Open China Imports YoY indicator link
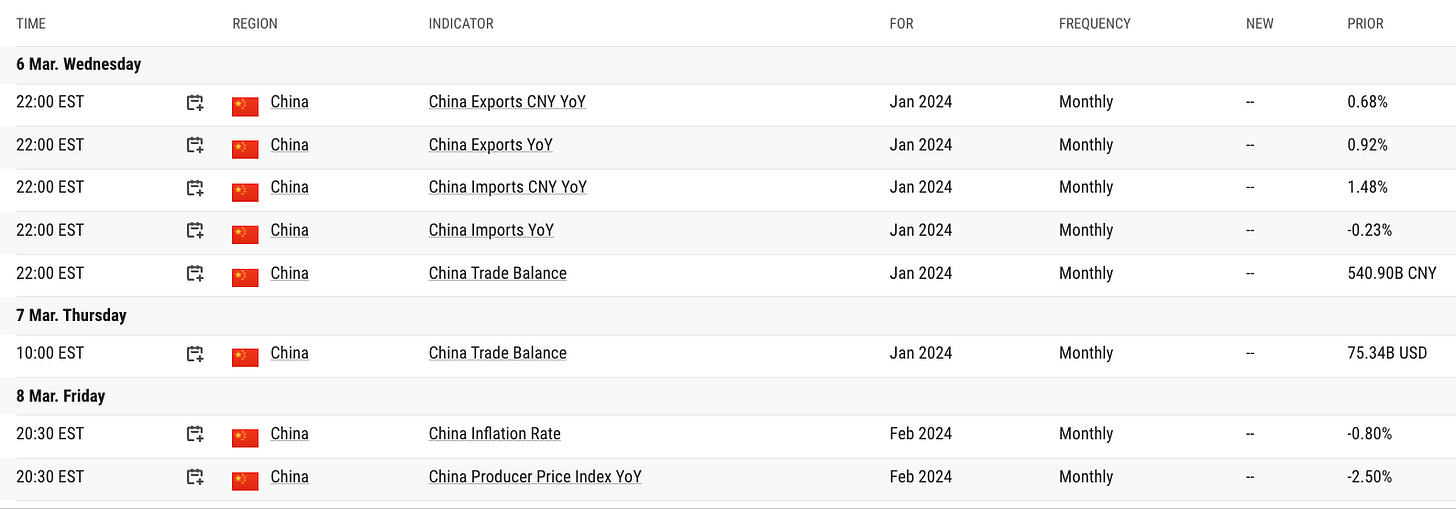Image resolution: width=1456 pixels, height=510 pixels. (x=491, y=230)
